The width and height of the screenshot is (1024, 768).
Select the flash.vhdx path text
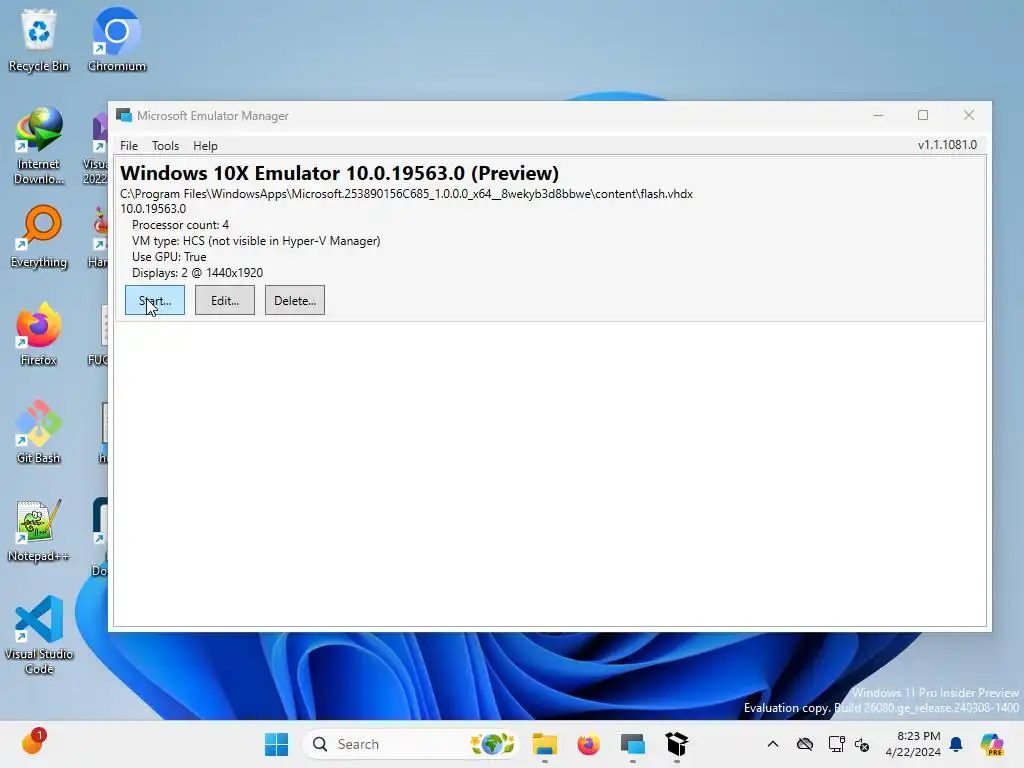click(x=406, y=194)
